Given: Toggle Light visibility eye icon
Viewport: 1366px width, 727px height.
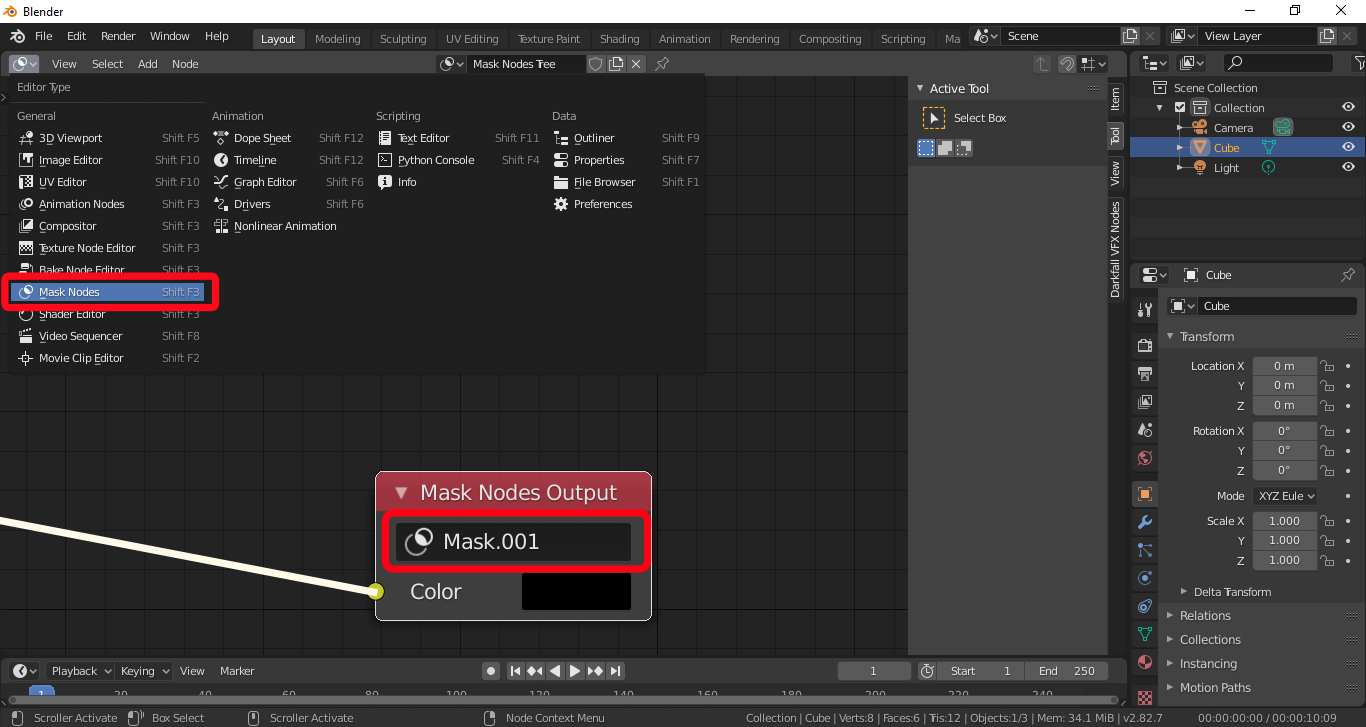Looking at the screenshot, I should pos(1348,168).
